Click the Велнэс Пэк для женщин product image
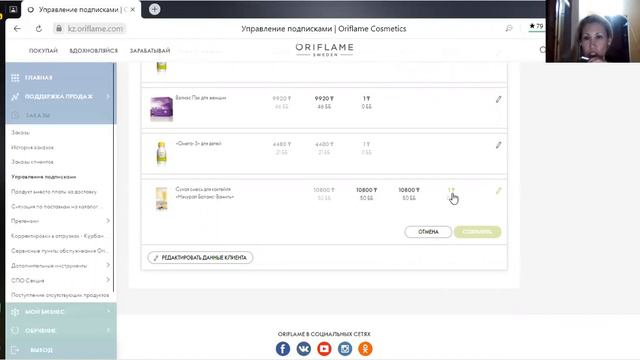The width and height of the screenshot is (640, 360). coord(161,109)
